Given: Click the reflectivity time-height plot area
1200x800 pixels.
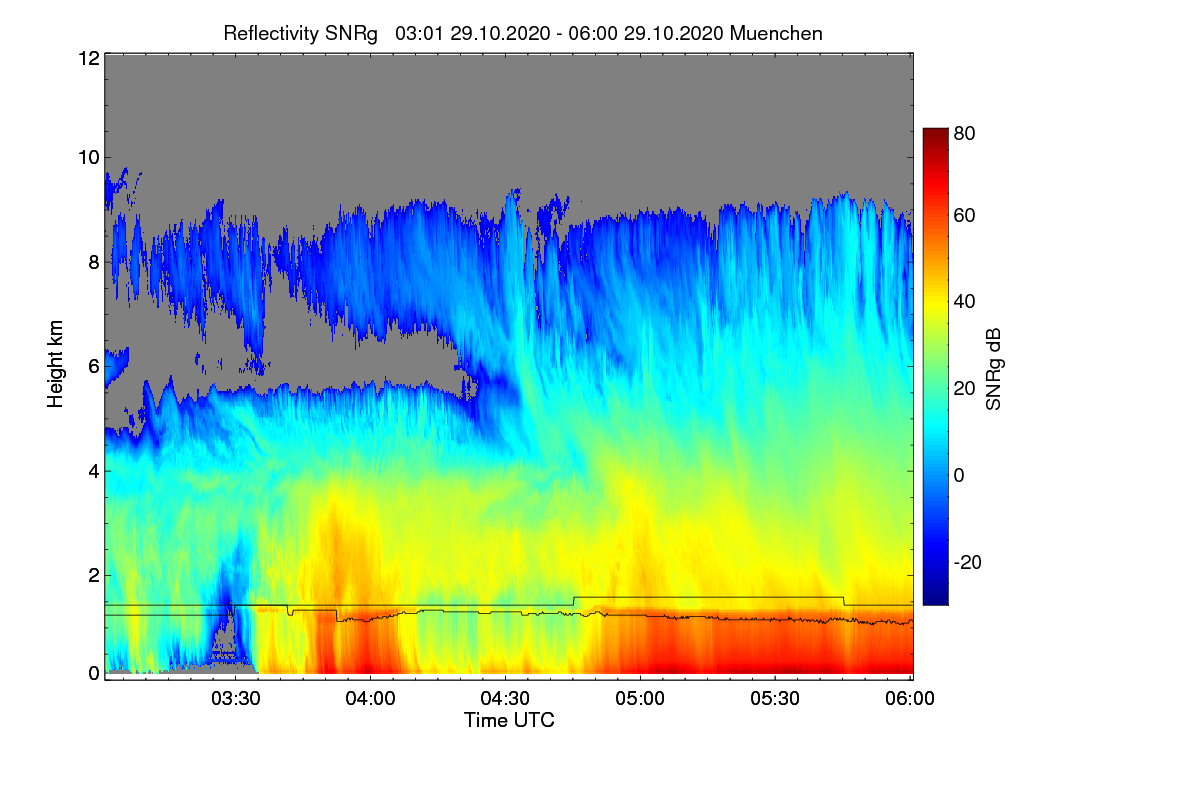Looking at the screenshot, I should [509, 366].
